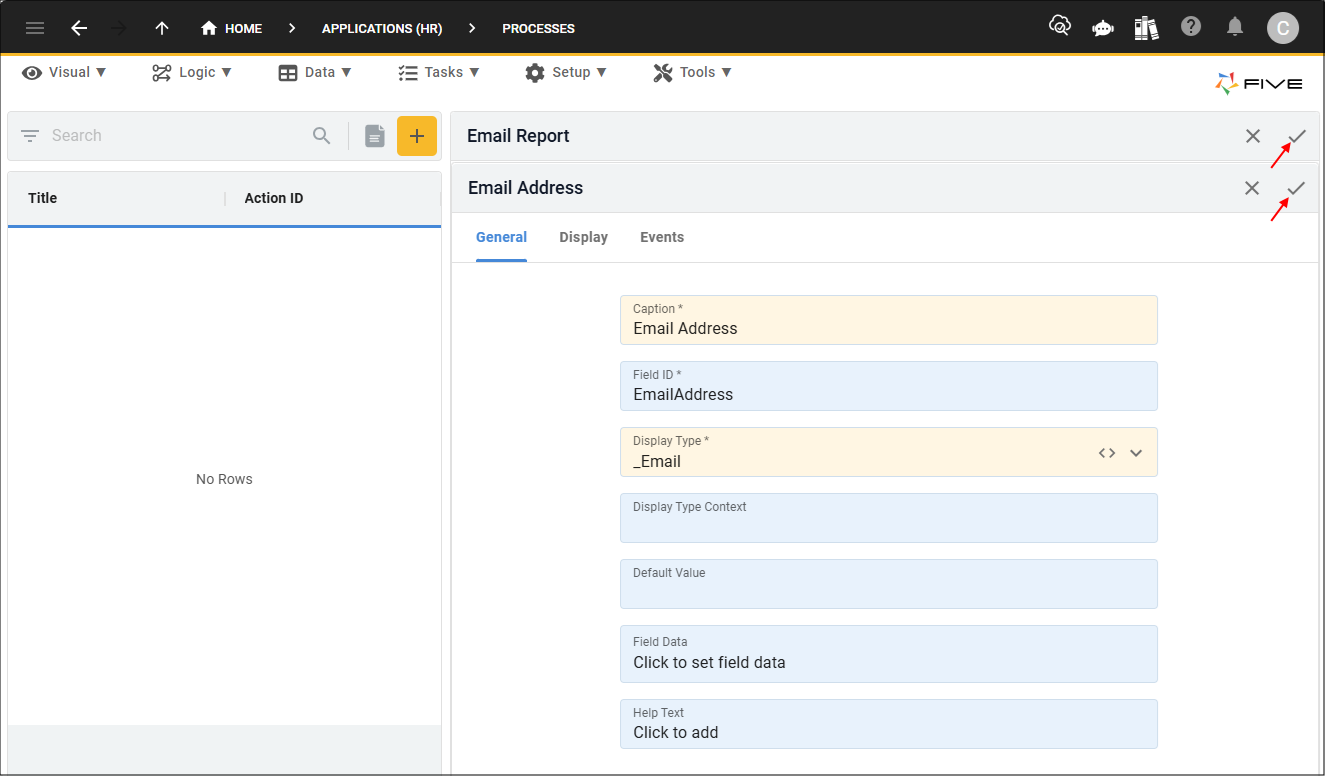Open the chatbot assistant icon
Image resolution: width=1325 pixels, height=776 pixels.
coord(1103,28)
